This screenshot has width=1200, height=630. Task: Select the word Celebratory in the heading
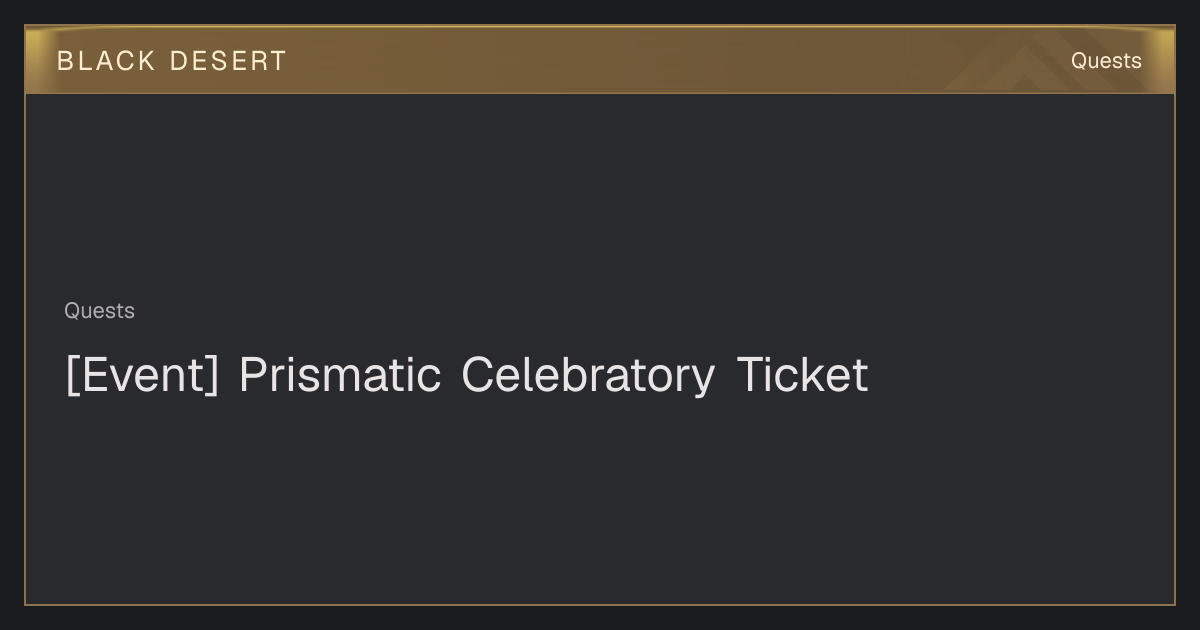(x=588, y=376)
